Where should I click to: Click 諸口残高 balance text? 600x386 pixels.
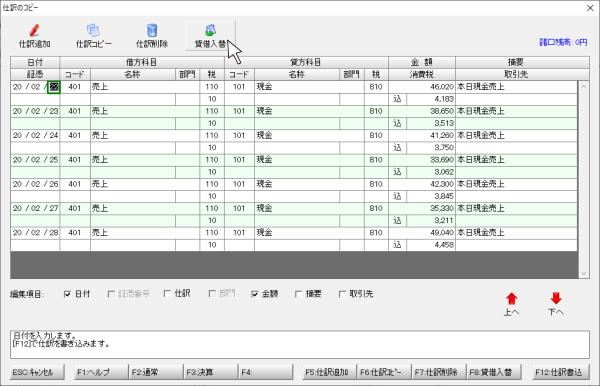pos(563,42)
